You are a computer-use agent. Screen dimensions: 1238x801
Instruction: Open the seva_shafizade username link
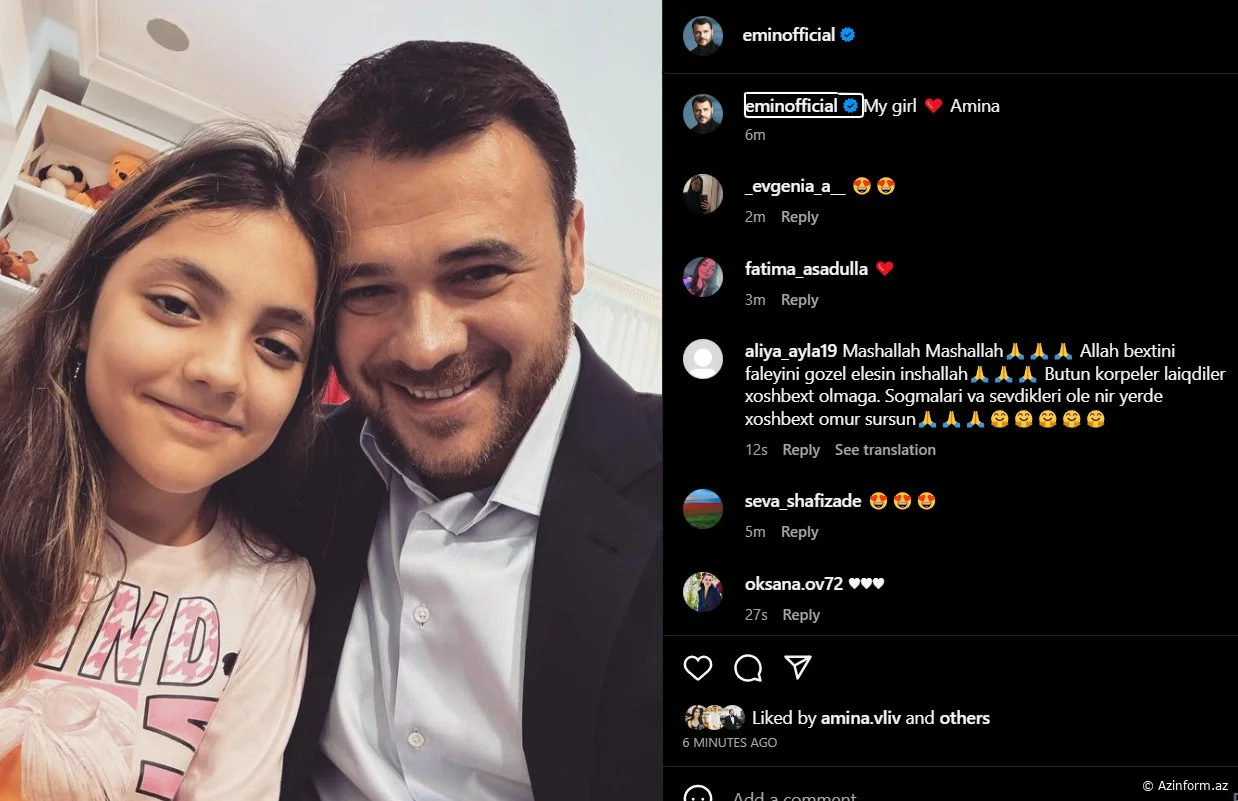click(x=803, y=501)
